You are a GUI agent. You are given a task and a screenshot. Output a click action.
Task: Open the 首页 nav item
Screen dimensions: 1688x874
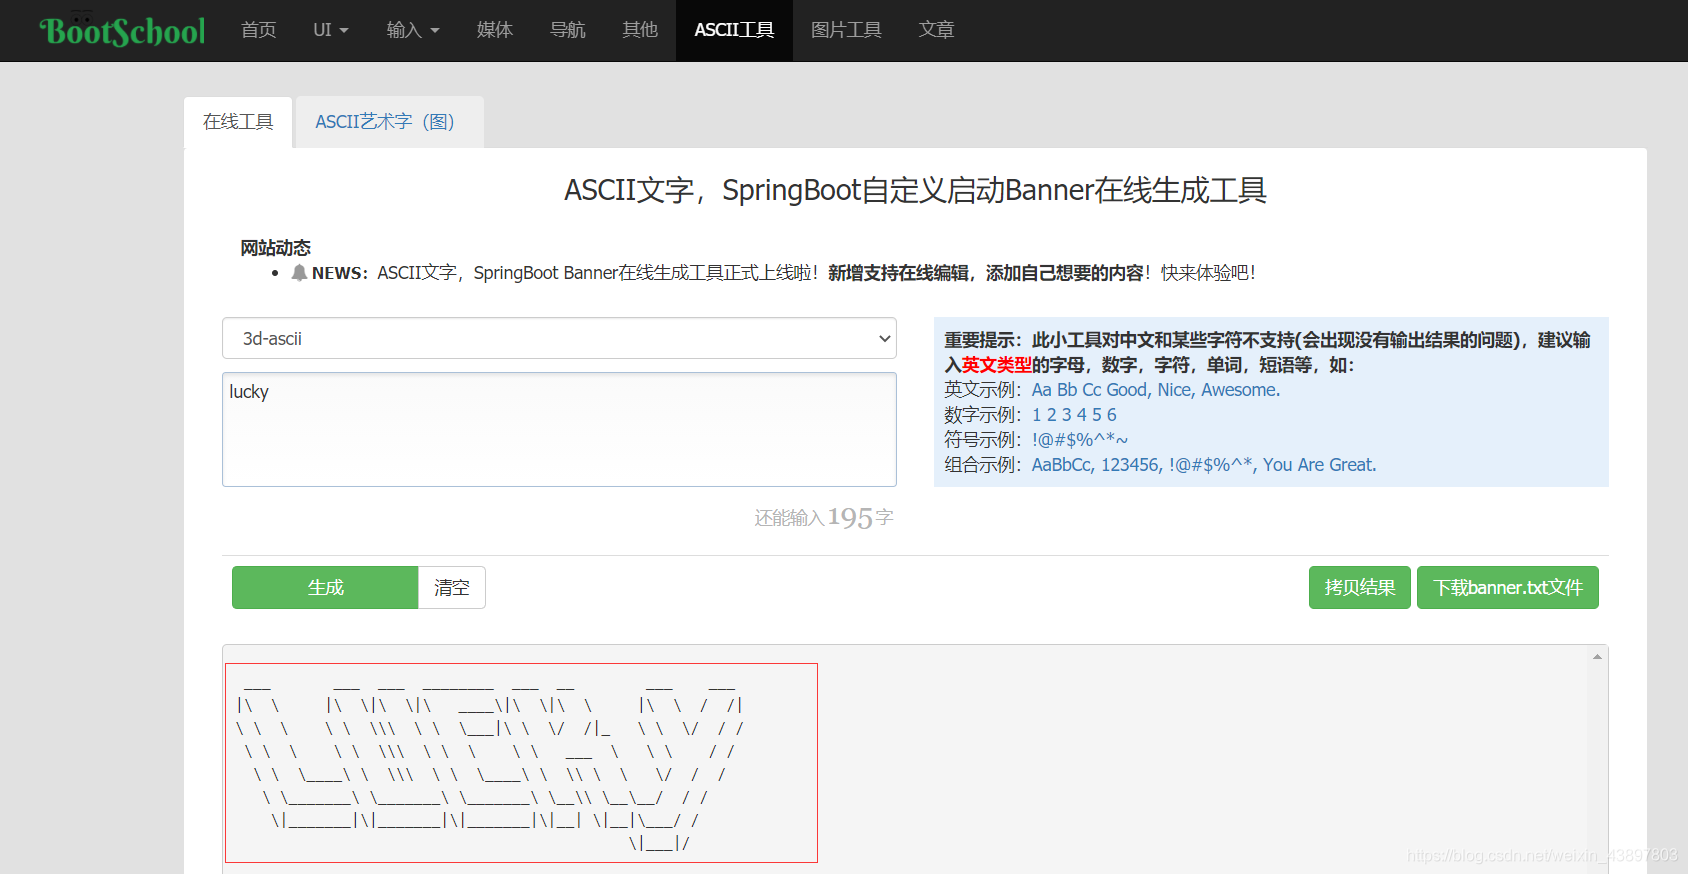(259, 30)
